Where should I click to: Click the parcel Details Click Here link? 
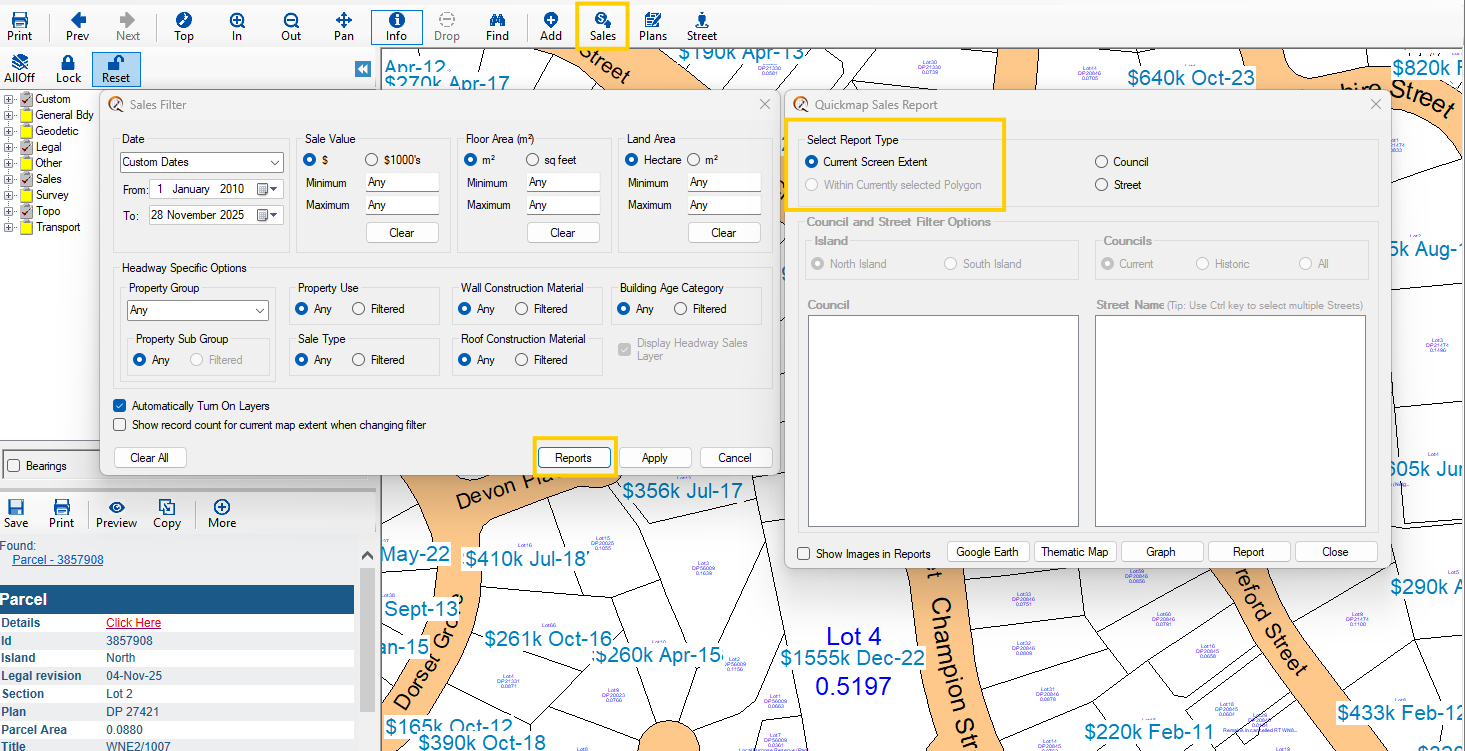pos(133,622)
